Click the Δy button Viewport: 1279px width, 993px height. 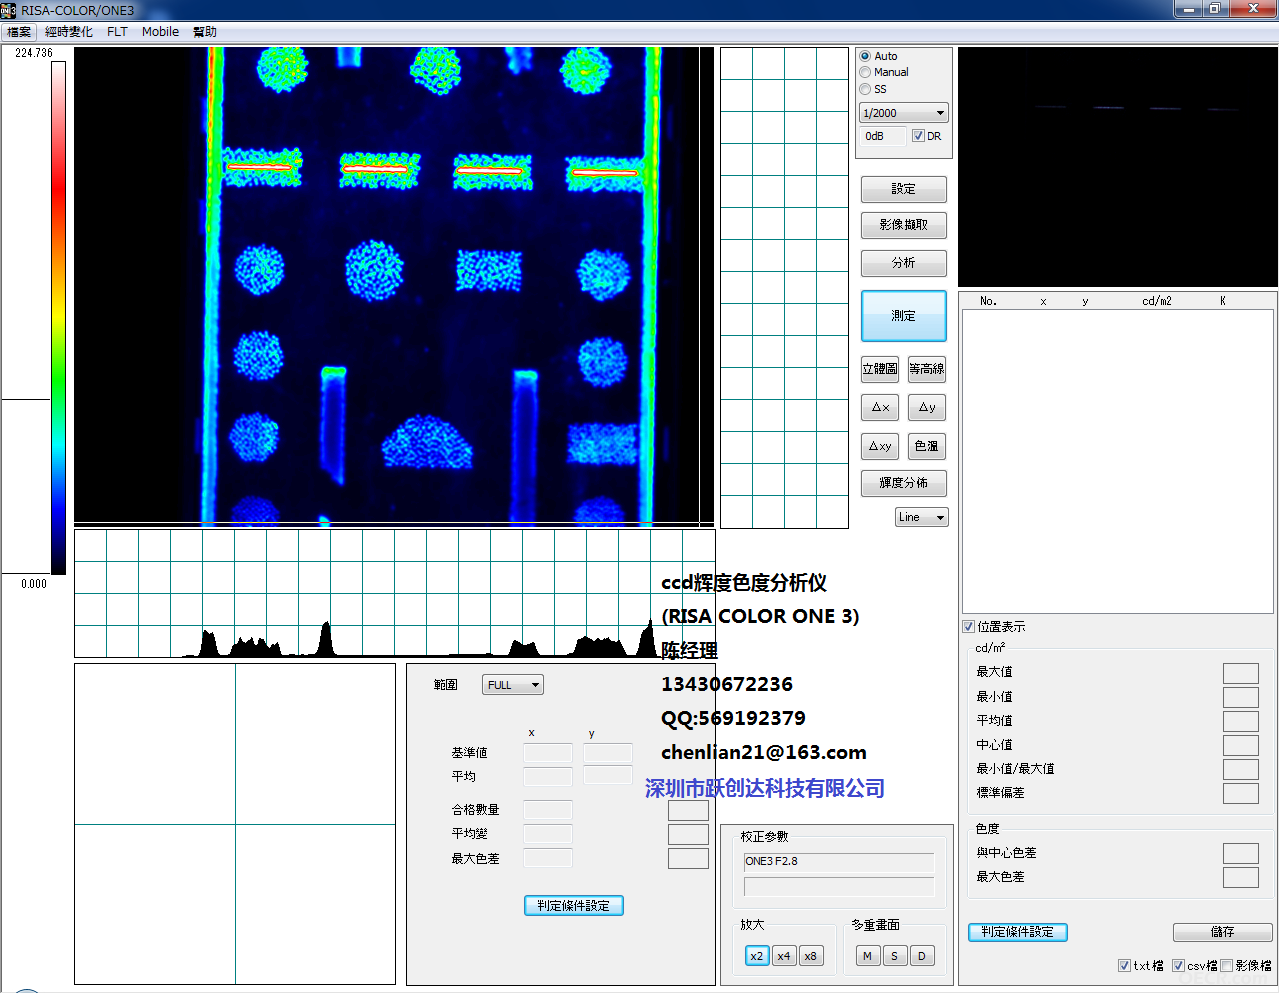point(927,407)
